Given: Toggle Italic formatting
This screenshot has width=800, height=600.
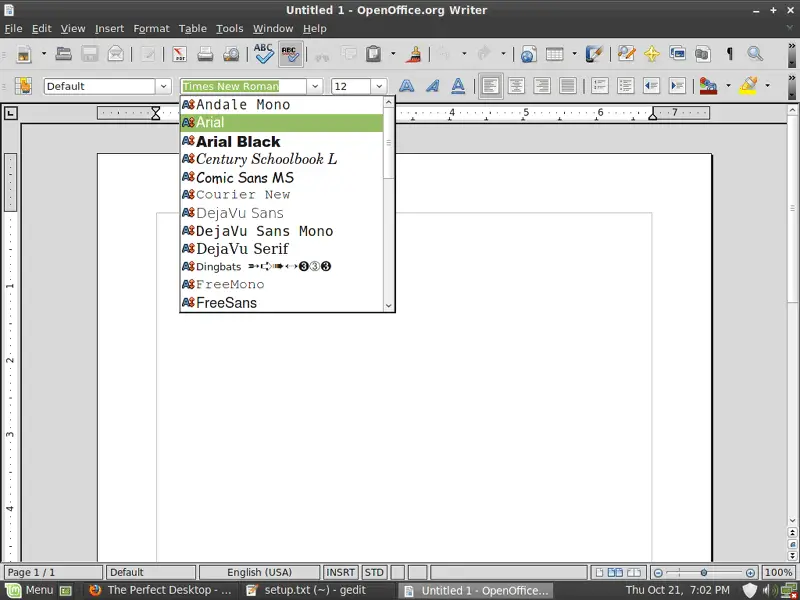Looking at the screenshot, I should click(x=433, y=86).
